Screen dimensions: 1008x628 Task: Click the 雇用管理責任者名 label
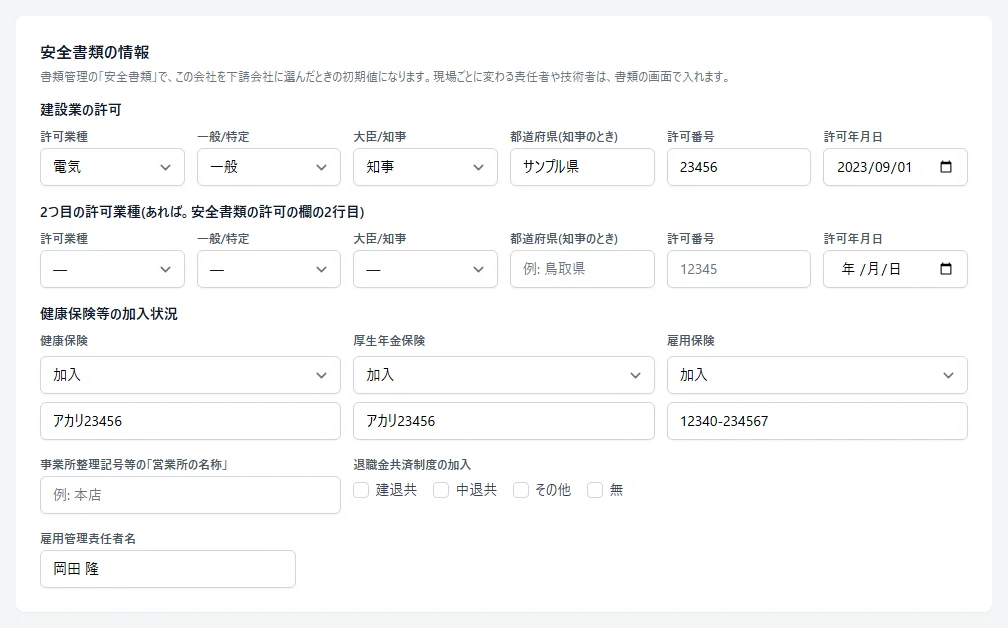pos(88,539)
